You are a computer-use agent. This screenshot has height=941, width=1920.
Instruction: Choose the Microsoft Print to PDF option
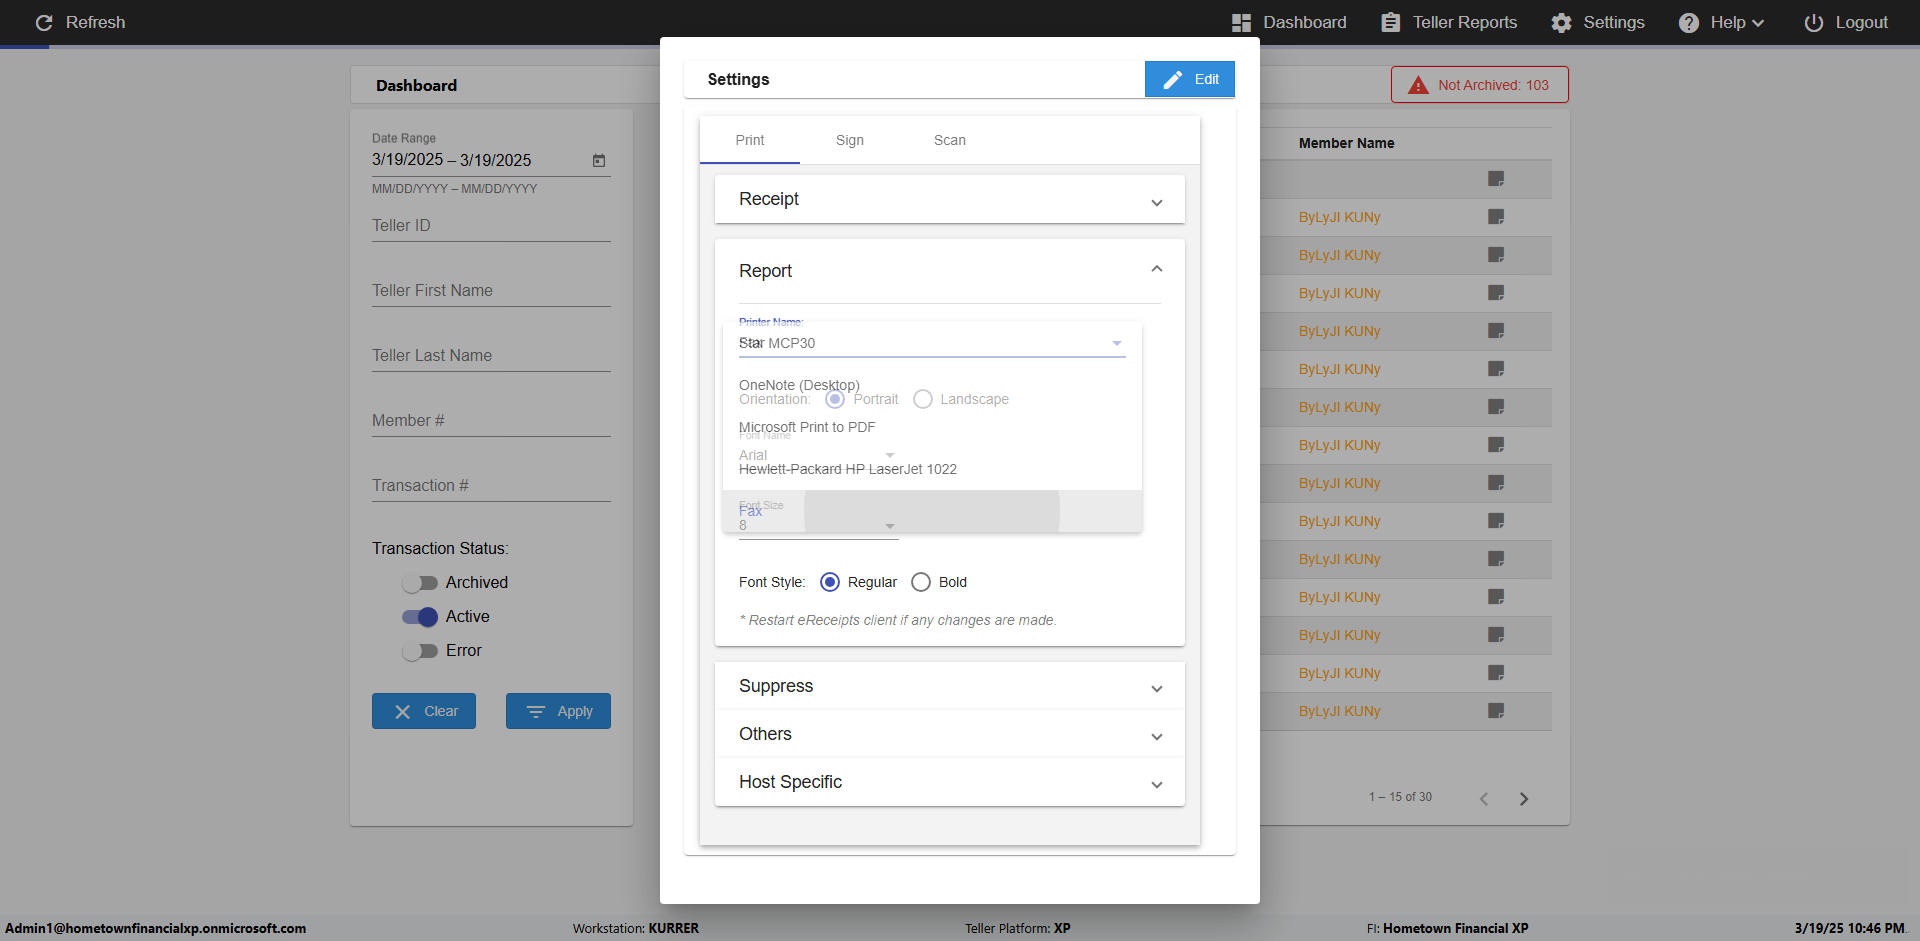[932, 427]
